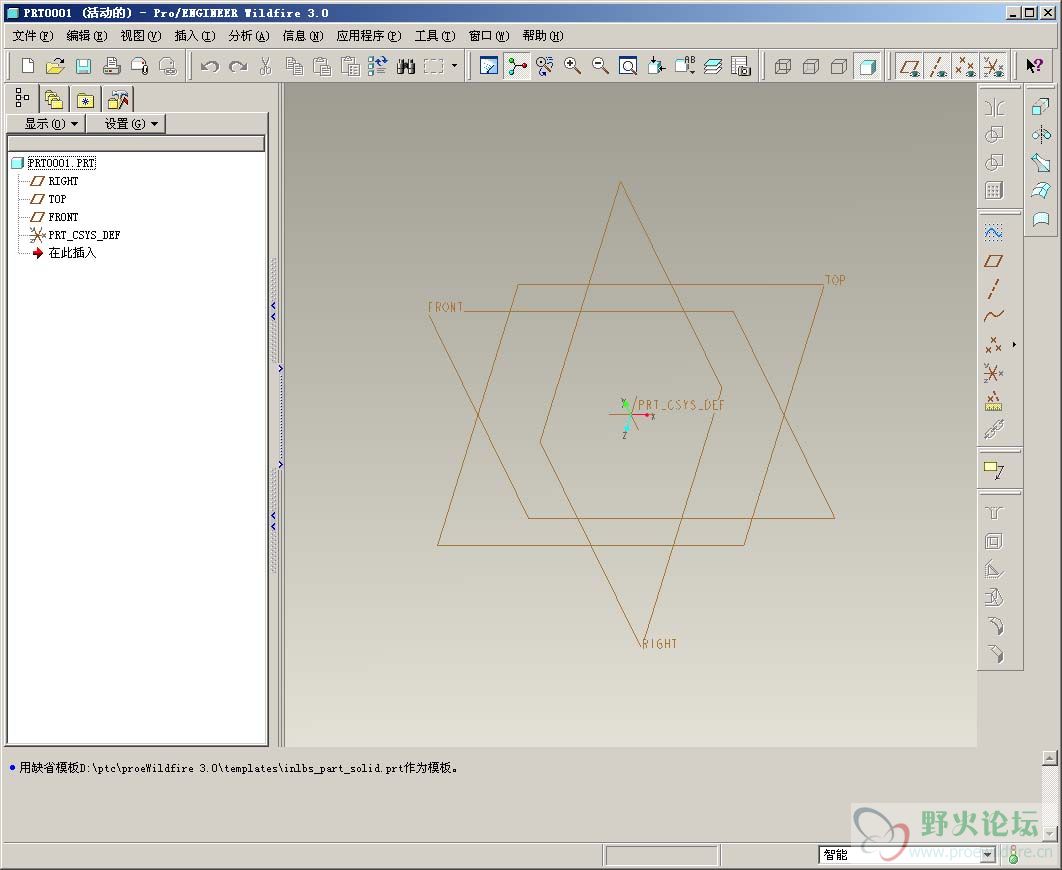
Task: Open the 插入 menu
Action: 195,36
